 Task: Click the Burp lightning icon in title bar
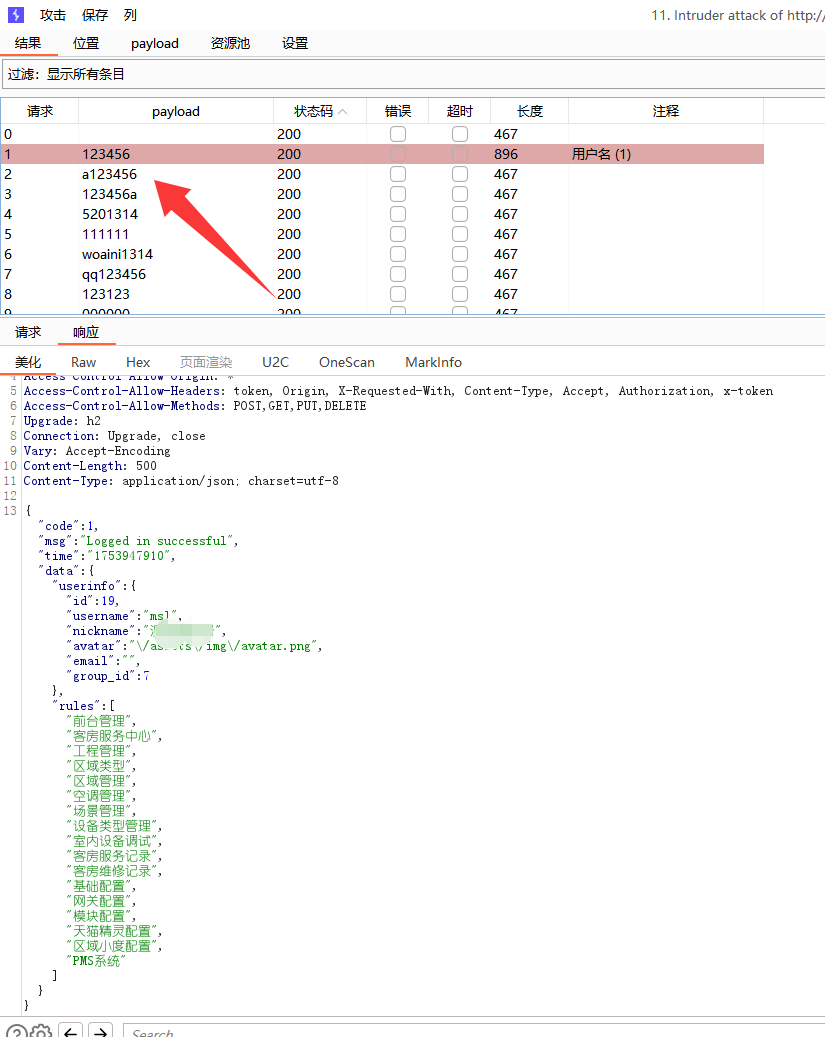(15, 15)
